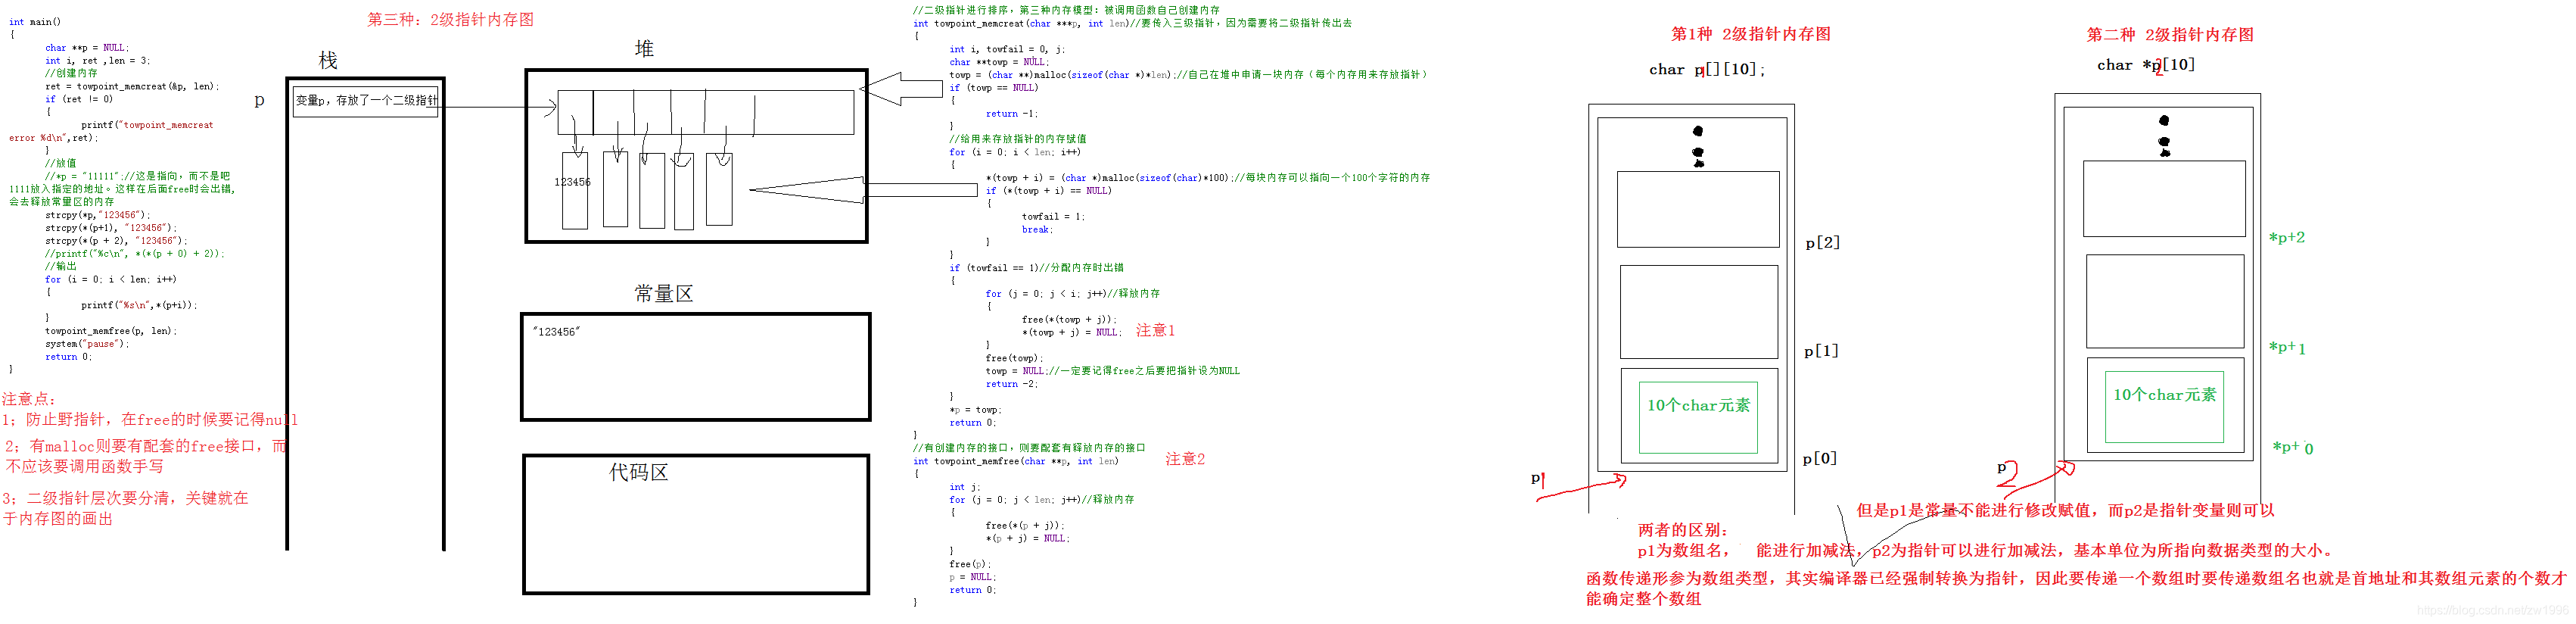2576x624 pixels.
Task: Select the green '*p+2' label
Action: 2287,238
